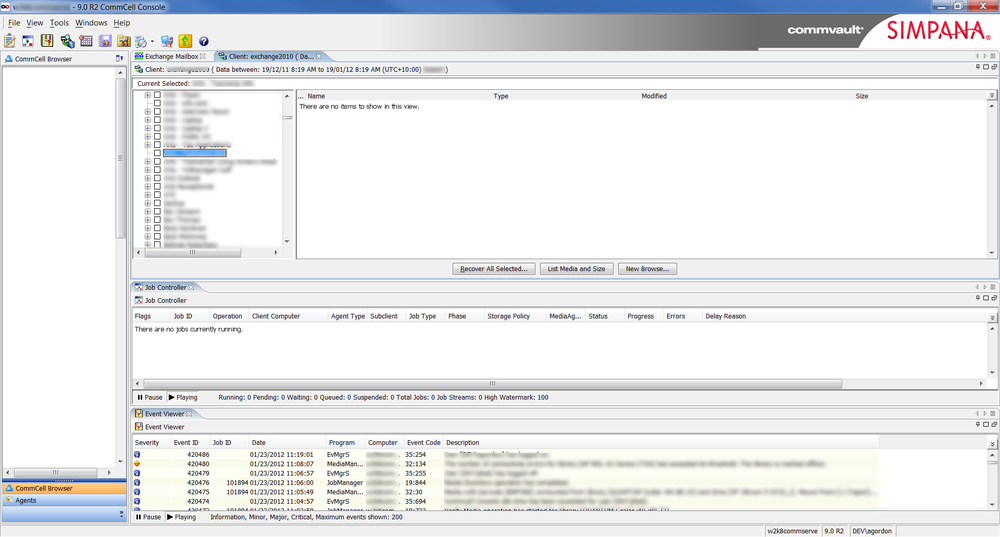Open the purple reports notebook toolbar icon
This screenshot has height=537, width=1000.
105,41
